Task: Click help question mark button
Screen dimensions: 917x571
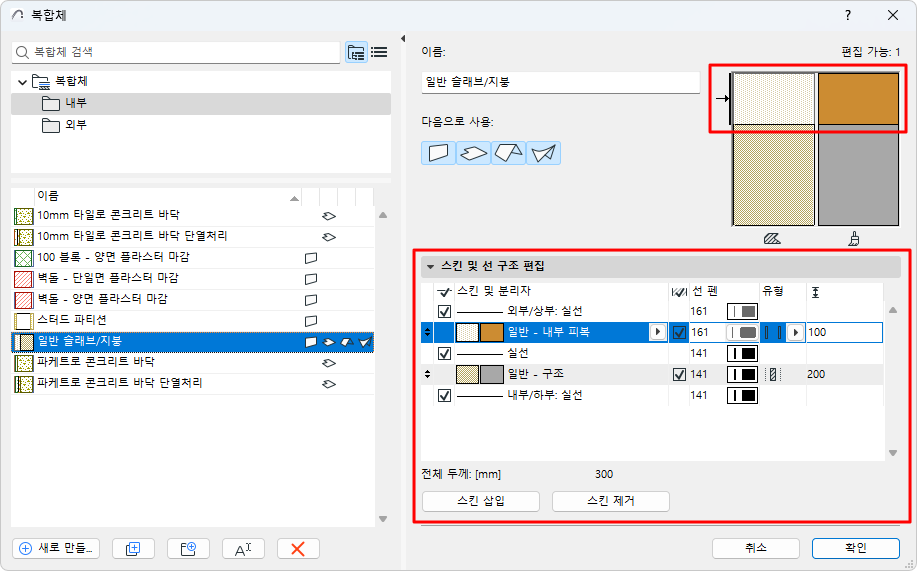Action: pos(848,15)
